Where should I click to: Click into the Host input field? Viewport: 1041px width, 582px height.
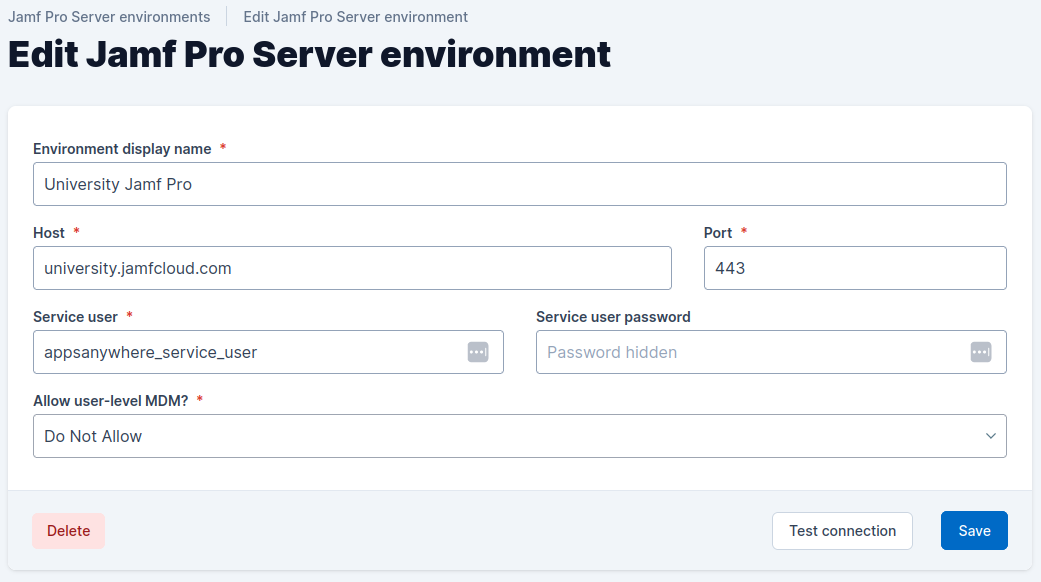coord(352,268)
